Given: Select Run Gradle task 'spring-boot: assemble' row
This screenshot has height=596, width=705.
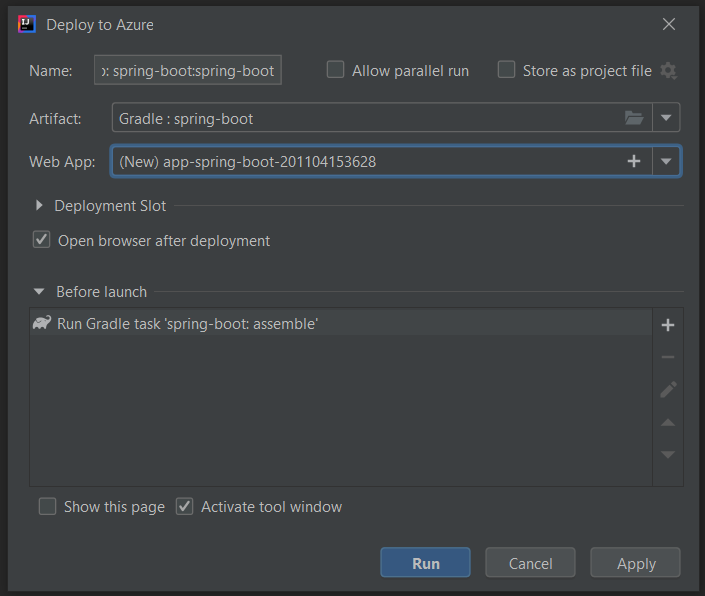Looking at the screenshot, I should point(341,323).
